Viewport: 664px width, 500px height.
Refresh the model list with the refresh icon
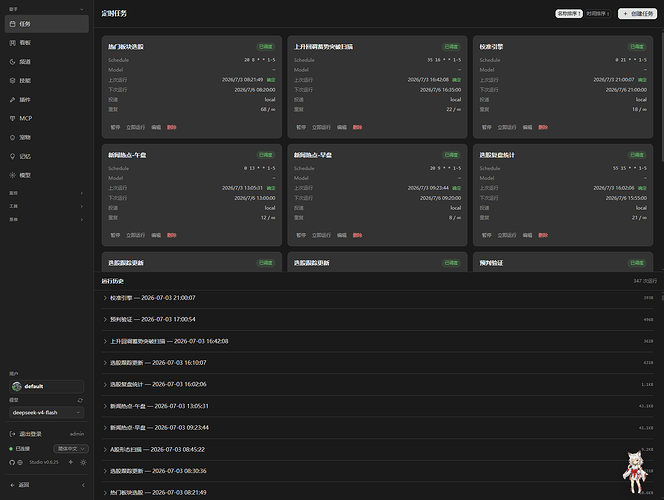80,400
